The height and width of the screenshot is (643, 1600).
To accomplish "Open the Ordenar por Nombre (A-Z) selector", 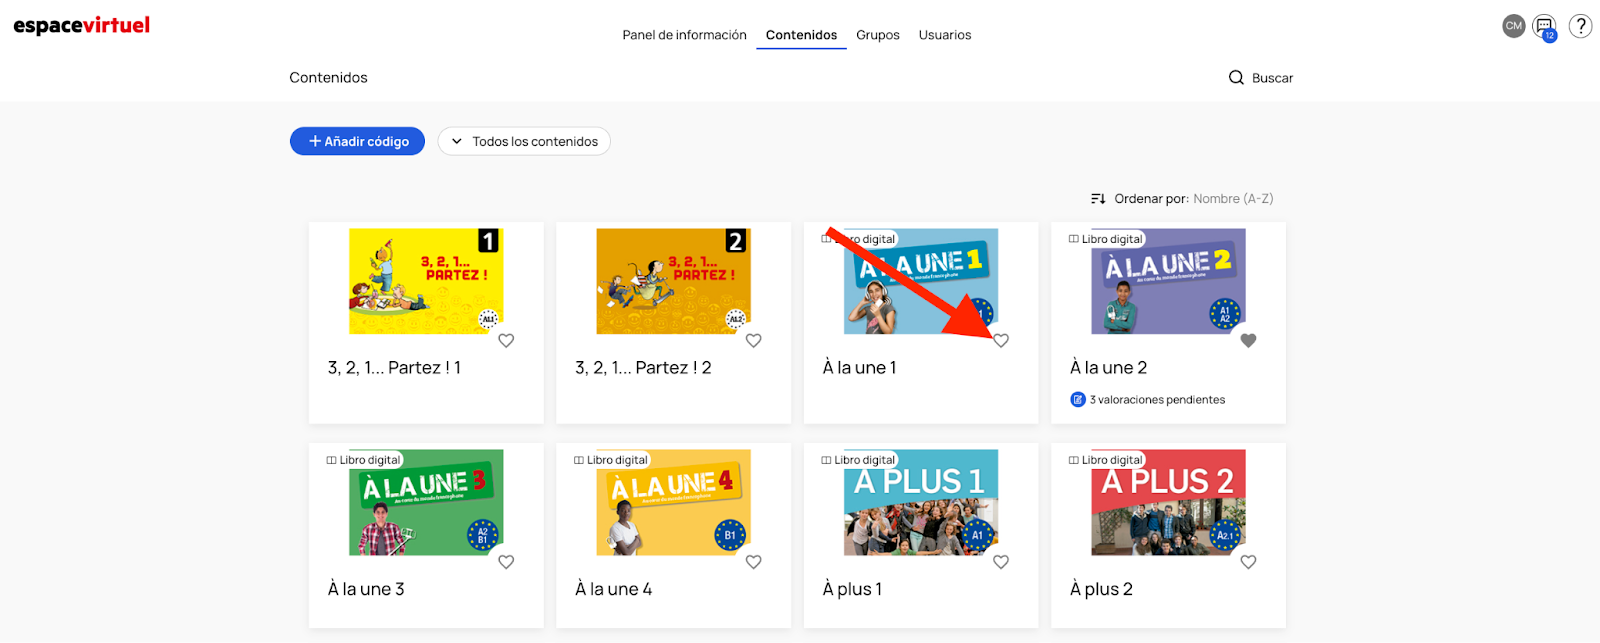I will click(x=1232, y=199).
